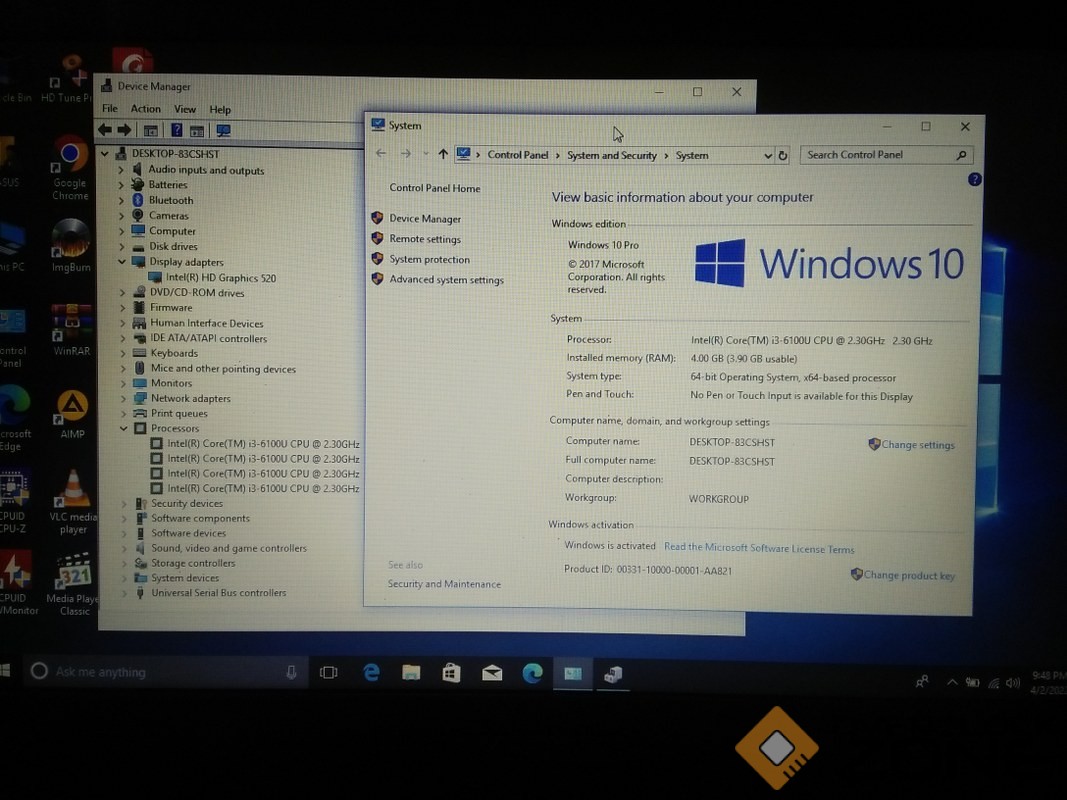Click Device Manager link in System sidebar
Image resolution: width=1067 pixels, height=800 pixels.
tap(425, 218)
